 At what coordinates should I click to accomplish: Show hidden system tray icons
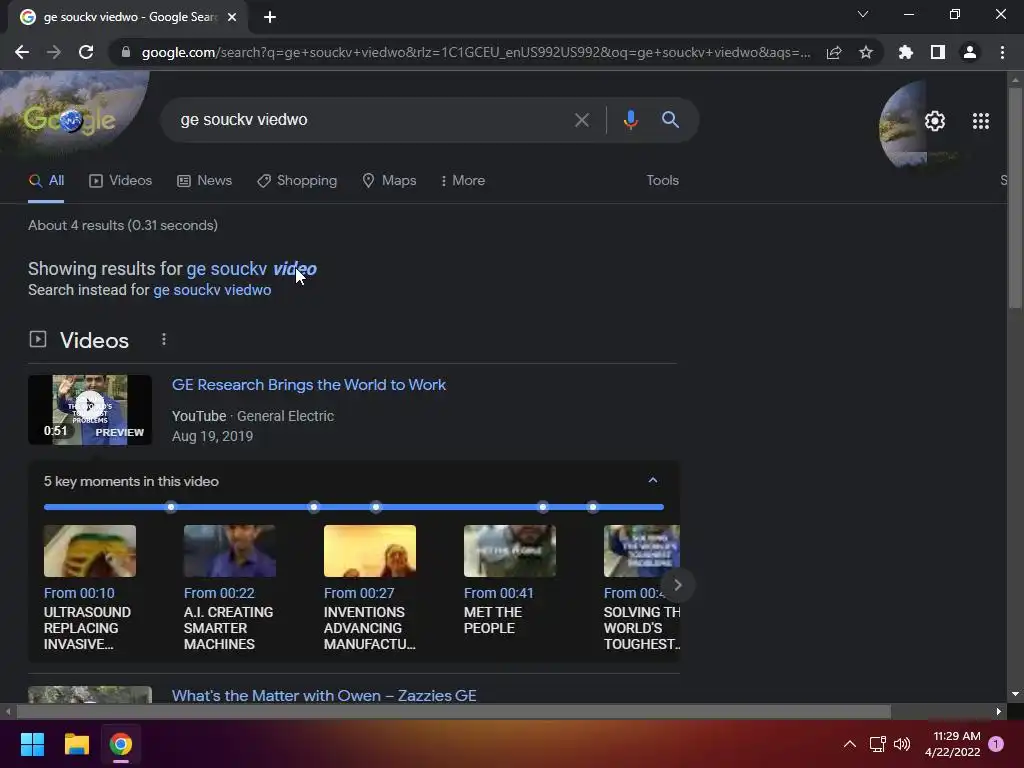[850, 744]
